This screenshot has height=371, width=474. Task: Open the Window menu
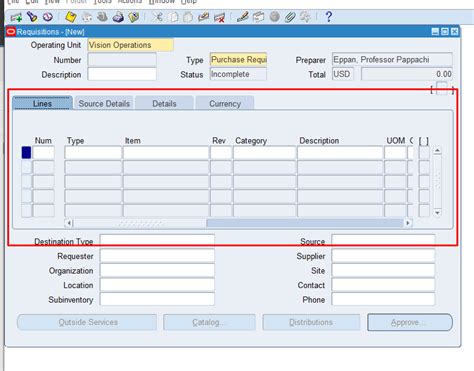pos(161,2)
